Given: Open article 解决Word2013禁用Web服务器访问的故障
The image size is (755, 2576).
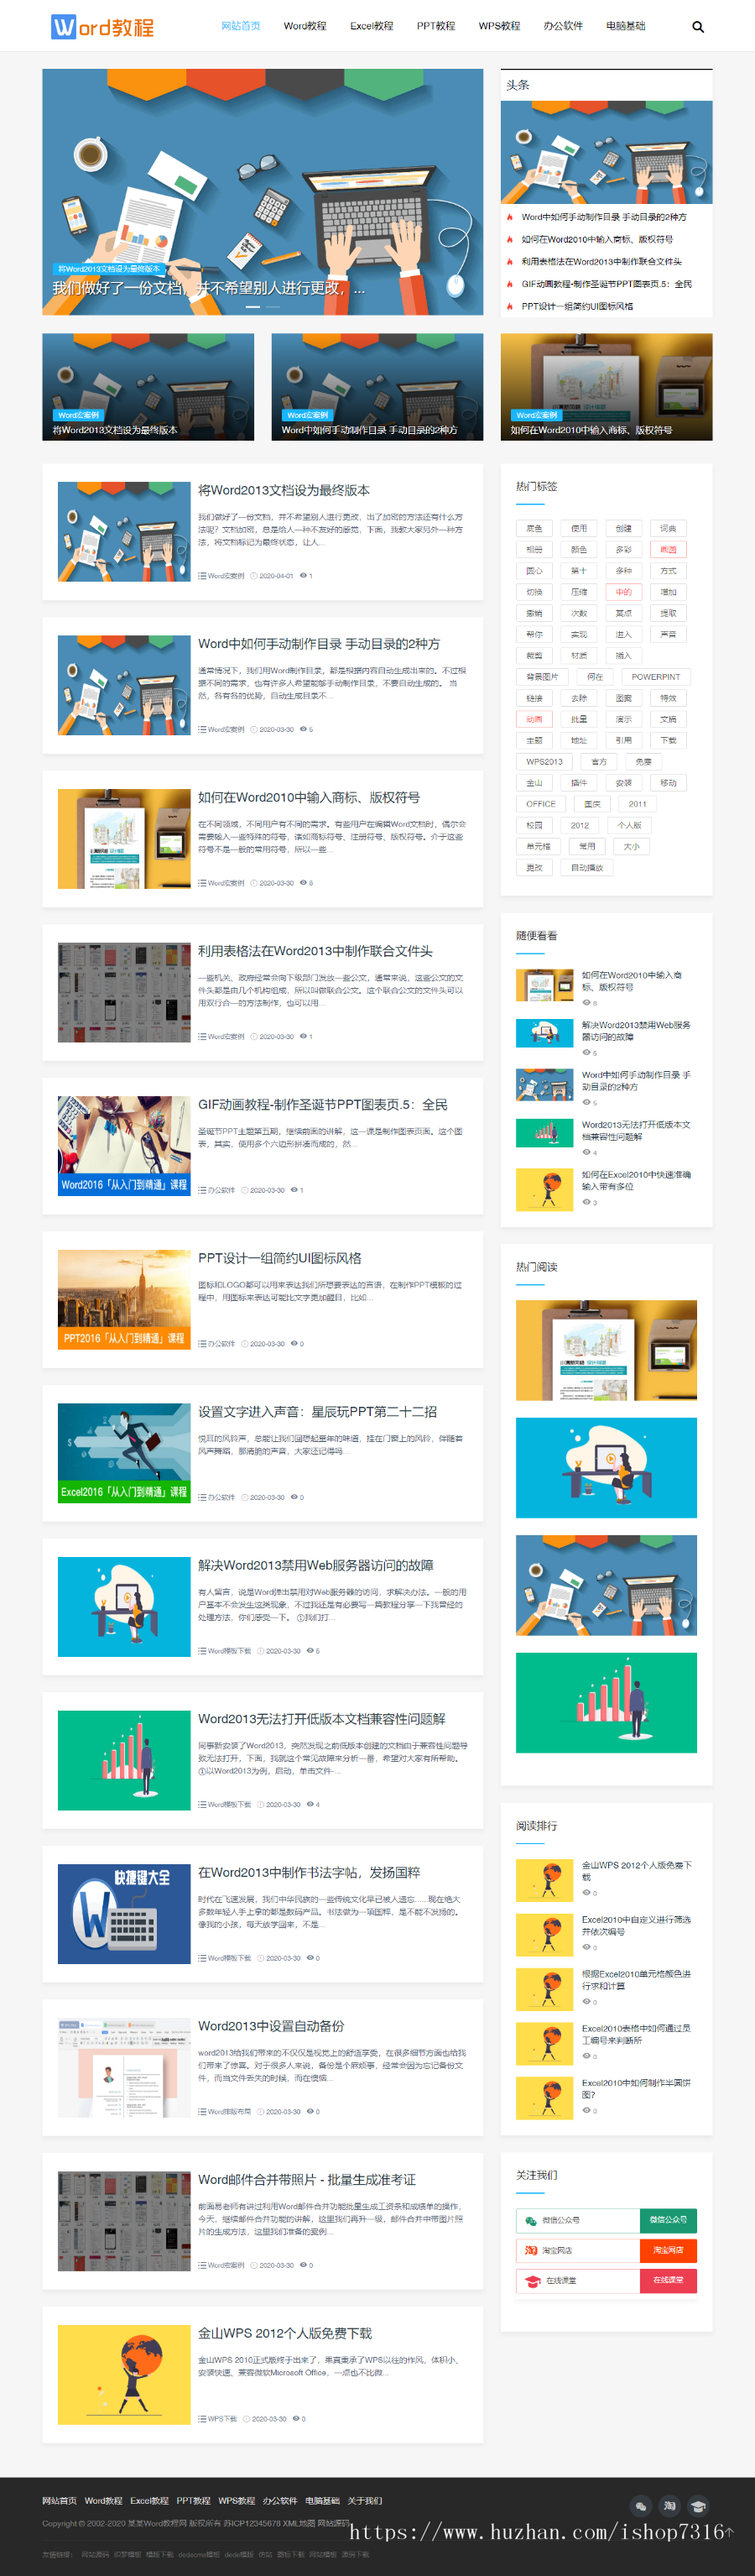Looking at the screenshot, I should [316, 1565].
